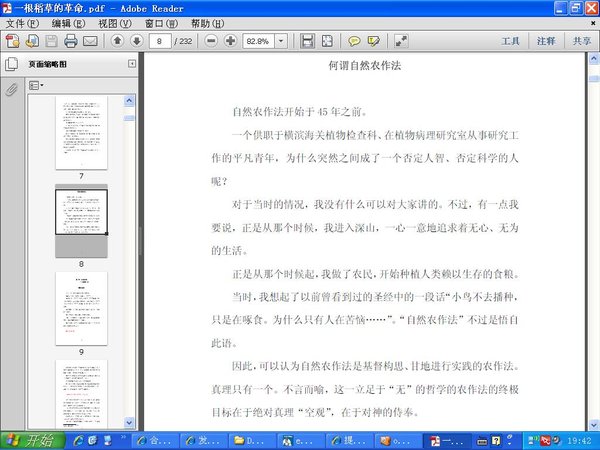Click thumbnail panel scroll down arrow
This screenshot has width=600, height=450.
coord(129,423)
